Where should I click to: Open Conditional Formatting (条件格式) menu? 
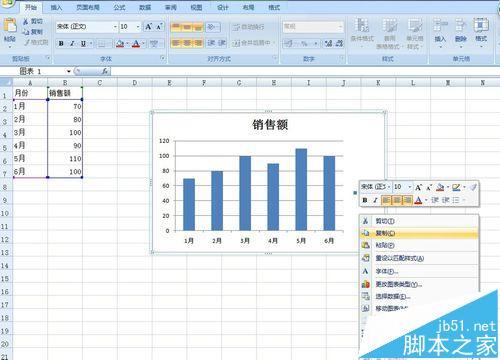pyautogui.click(x=362, y=33)
